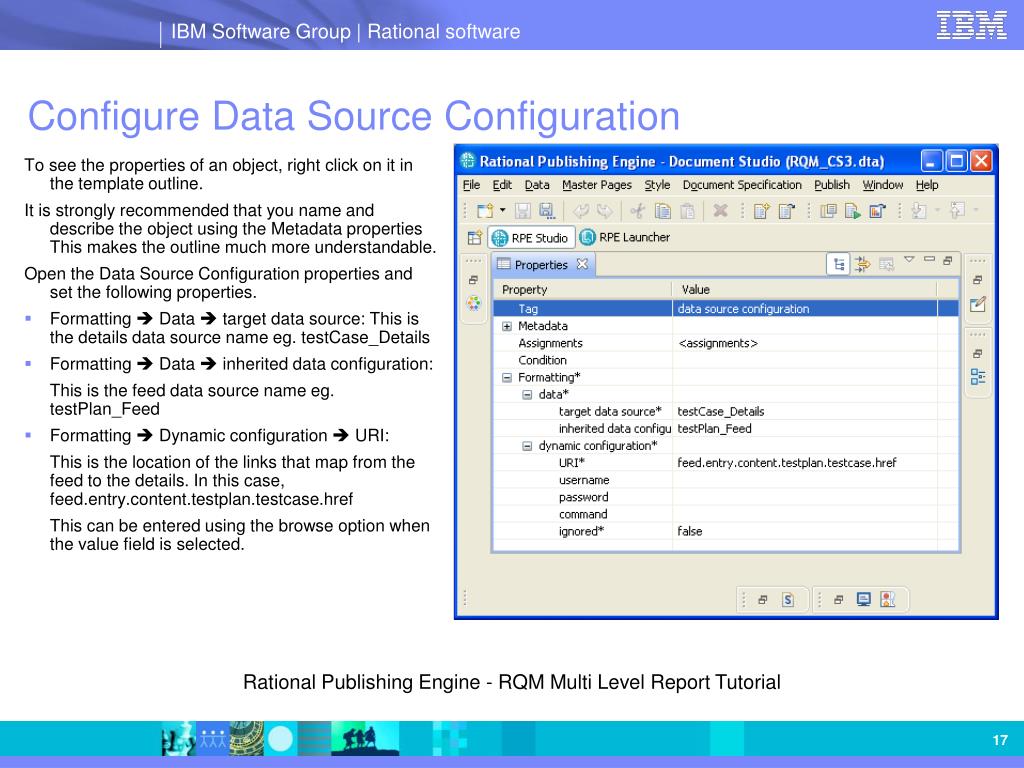1024x768 pixels.
Task: Click the chart export toolbar icon
Action: coord(877,210)
